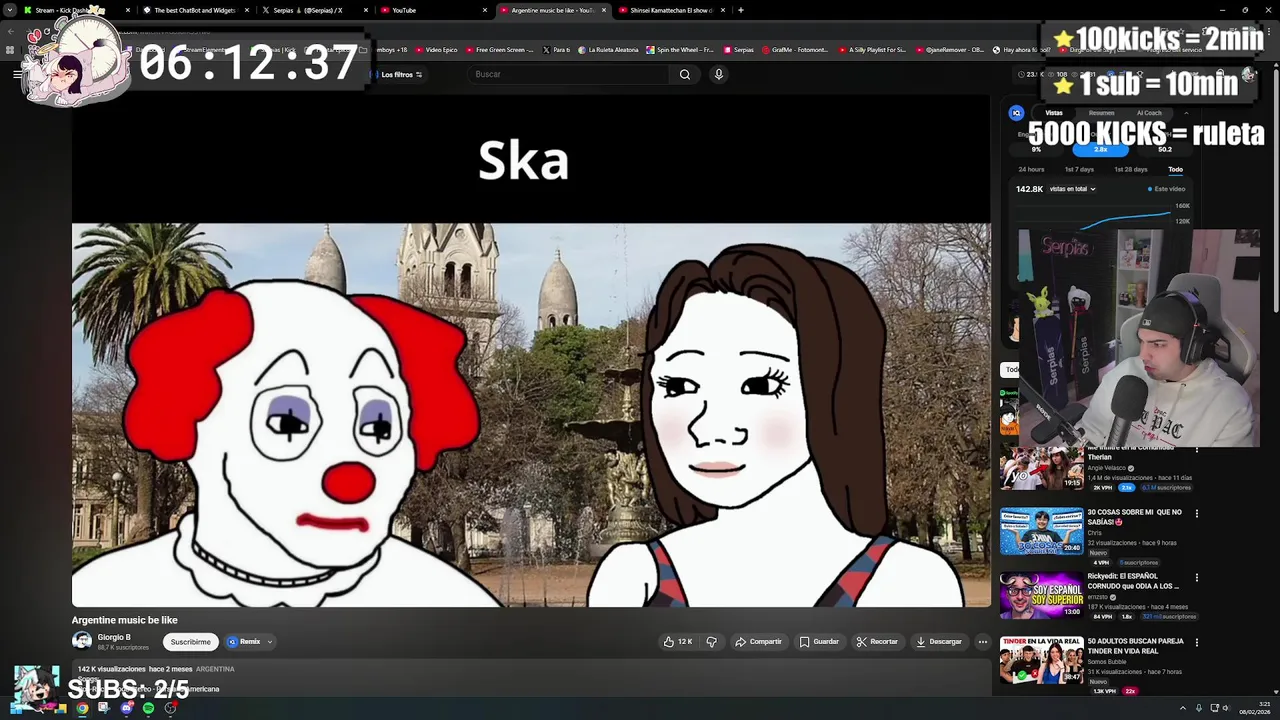The width and height of the screenshot is (1280, 720).
Task: Click the Recortar clip button
Action: (877, 642)
